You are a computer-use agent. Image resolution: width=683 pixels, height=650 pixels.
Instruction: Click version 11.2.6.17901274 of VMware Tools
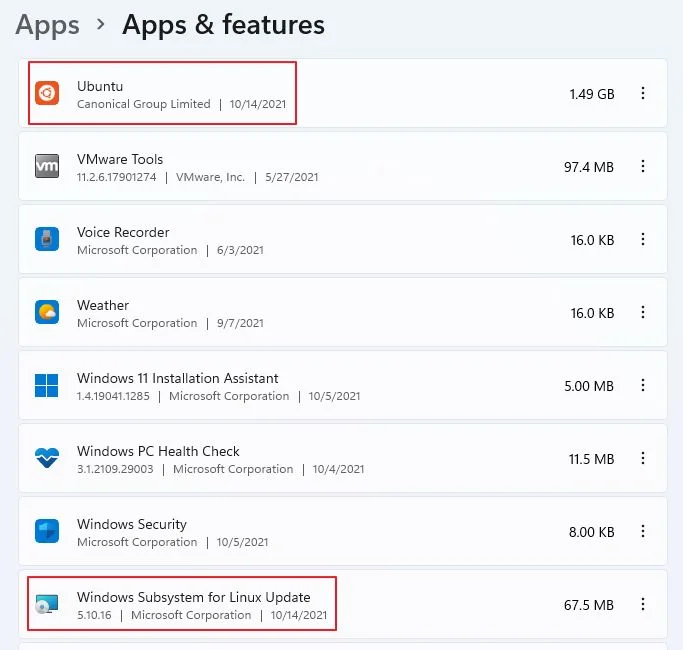(116, 177)
